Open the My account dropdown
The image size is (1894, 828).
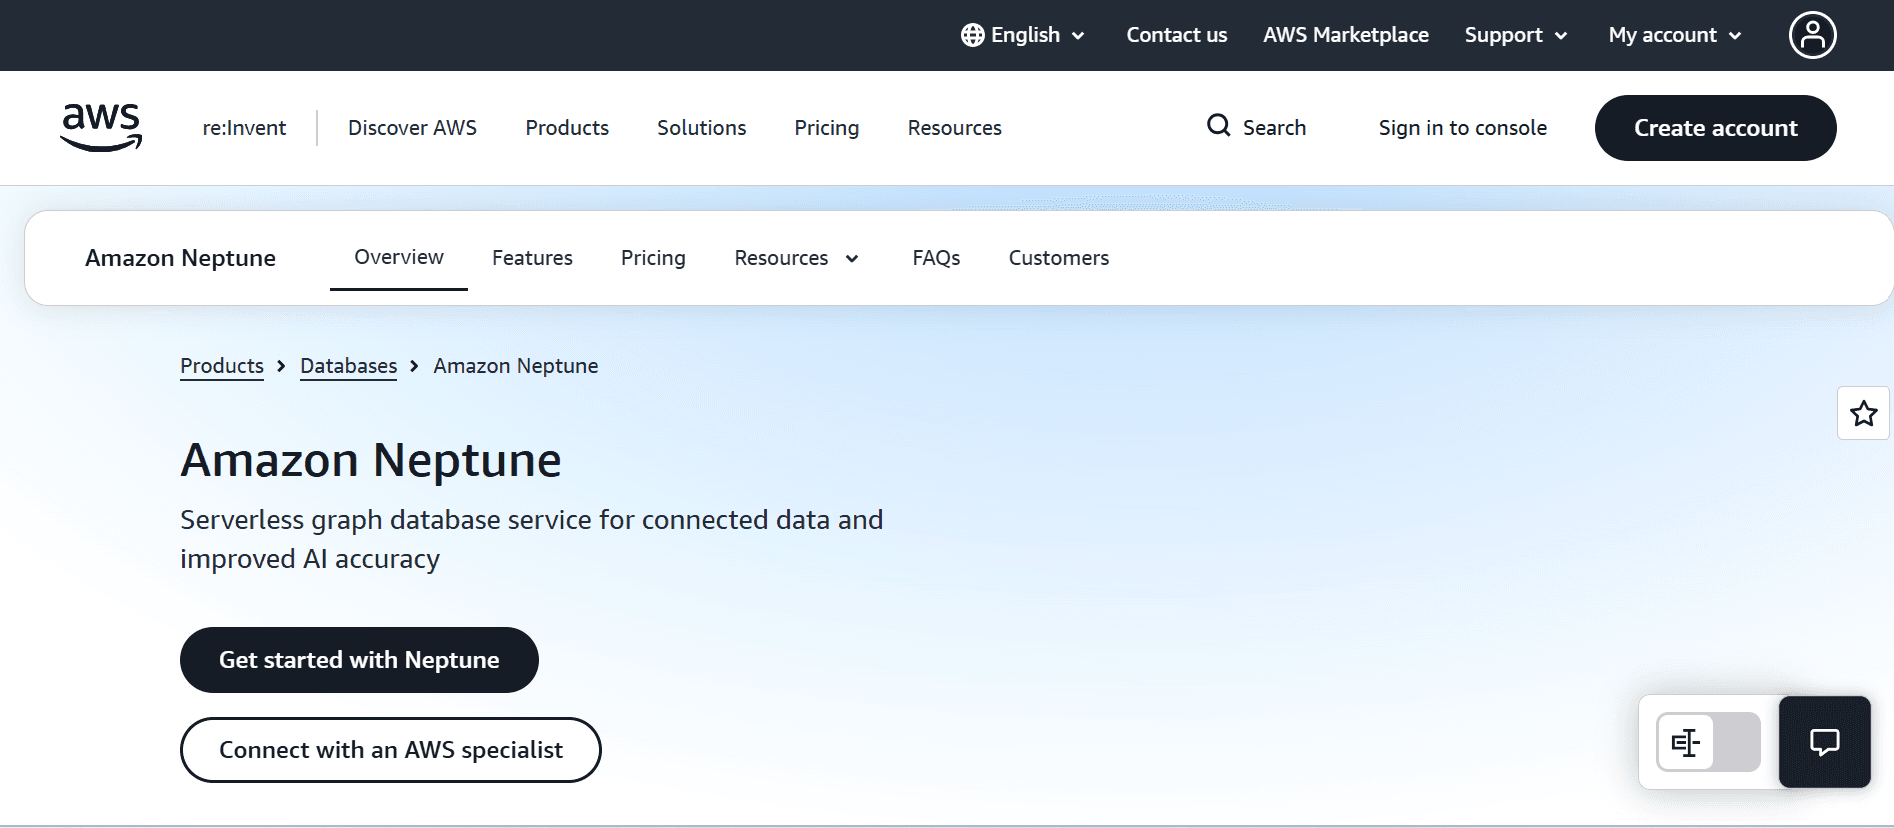(x=1675, y=35)
